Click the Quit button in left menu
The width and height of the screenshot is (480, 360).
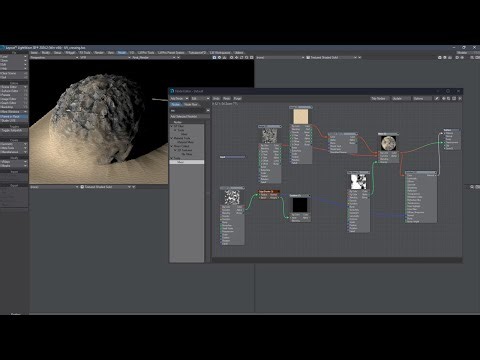[x=14, y=77]
